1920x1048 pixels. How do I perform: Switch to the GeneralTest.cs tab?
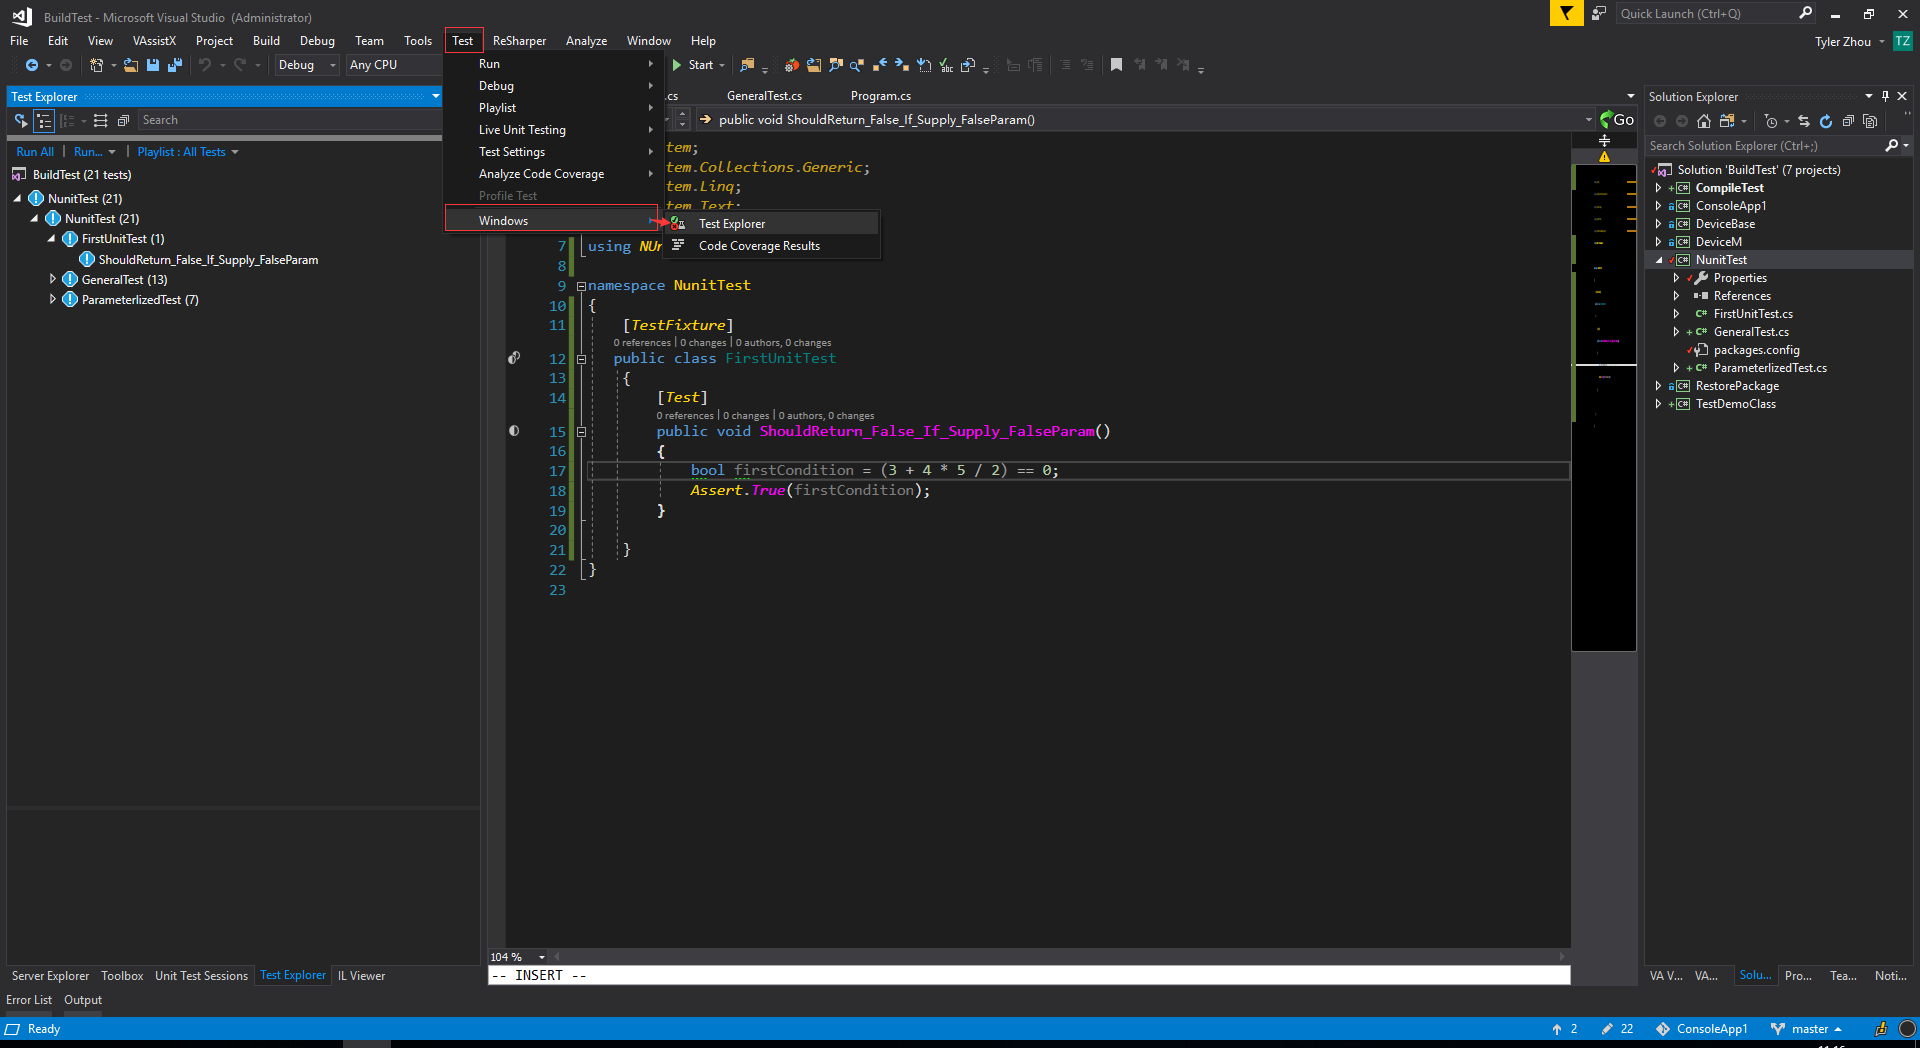[764, 96]
